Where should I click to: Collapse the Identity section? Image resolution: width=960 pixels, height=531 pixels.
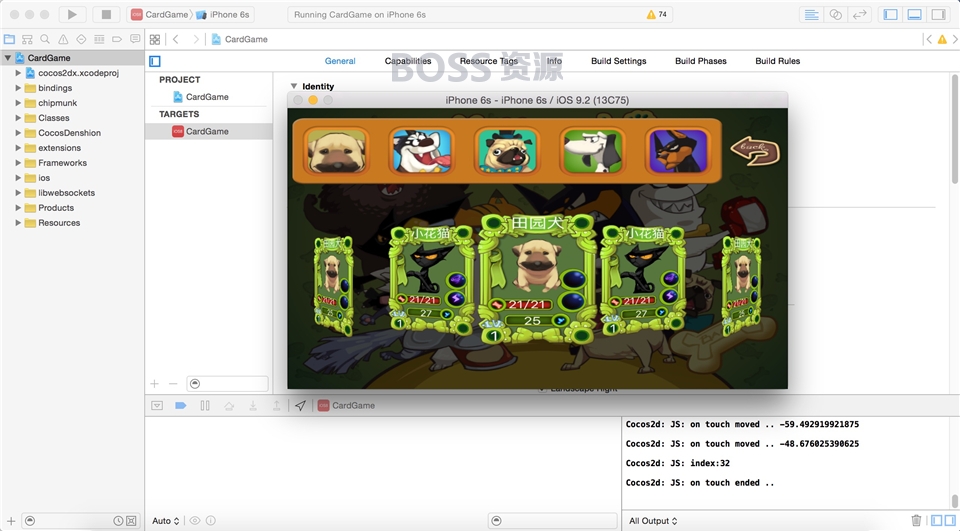pyautogui.click(x=294, y=86)
